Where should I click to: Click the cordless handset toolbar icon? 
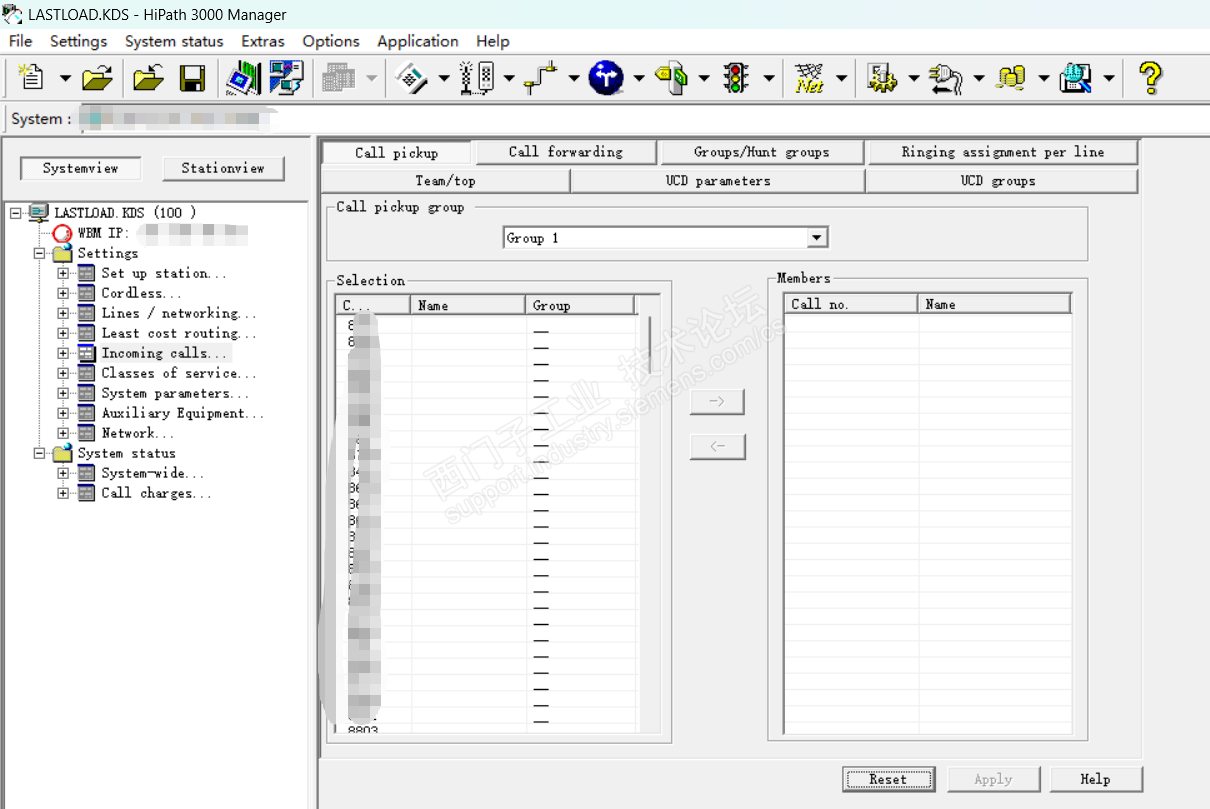(x=477, y=77)
